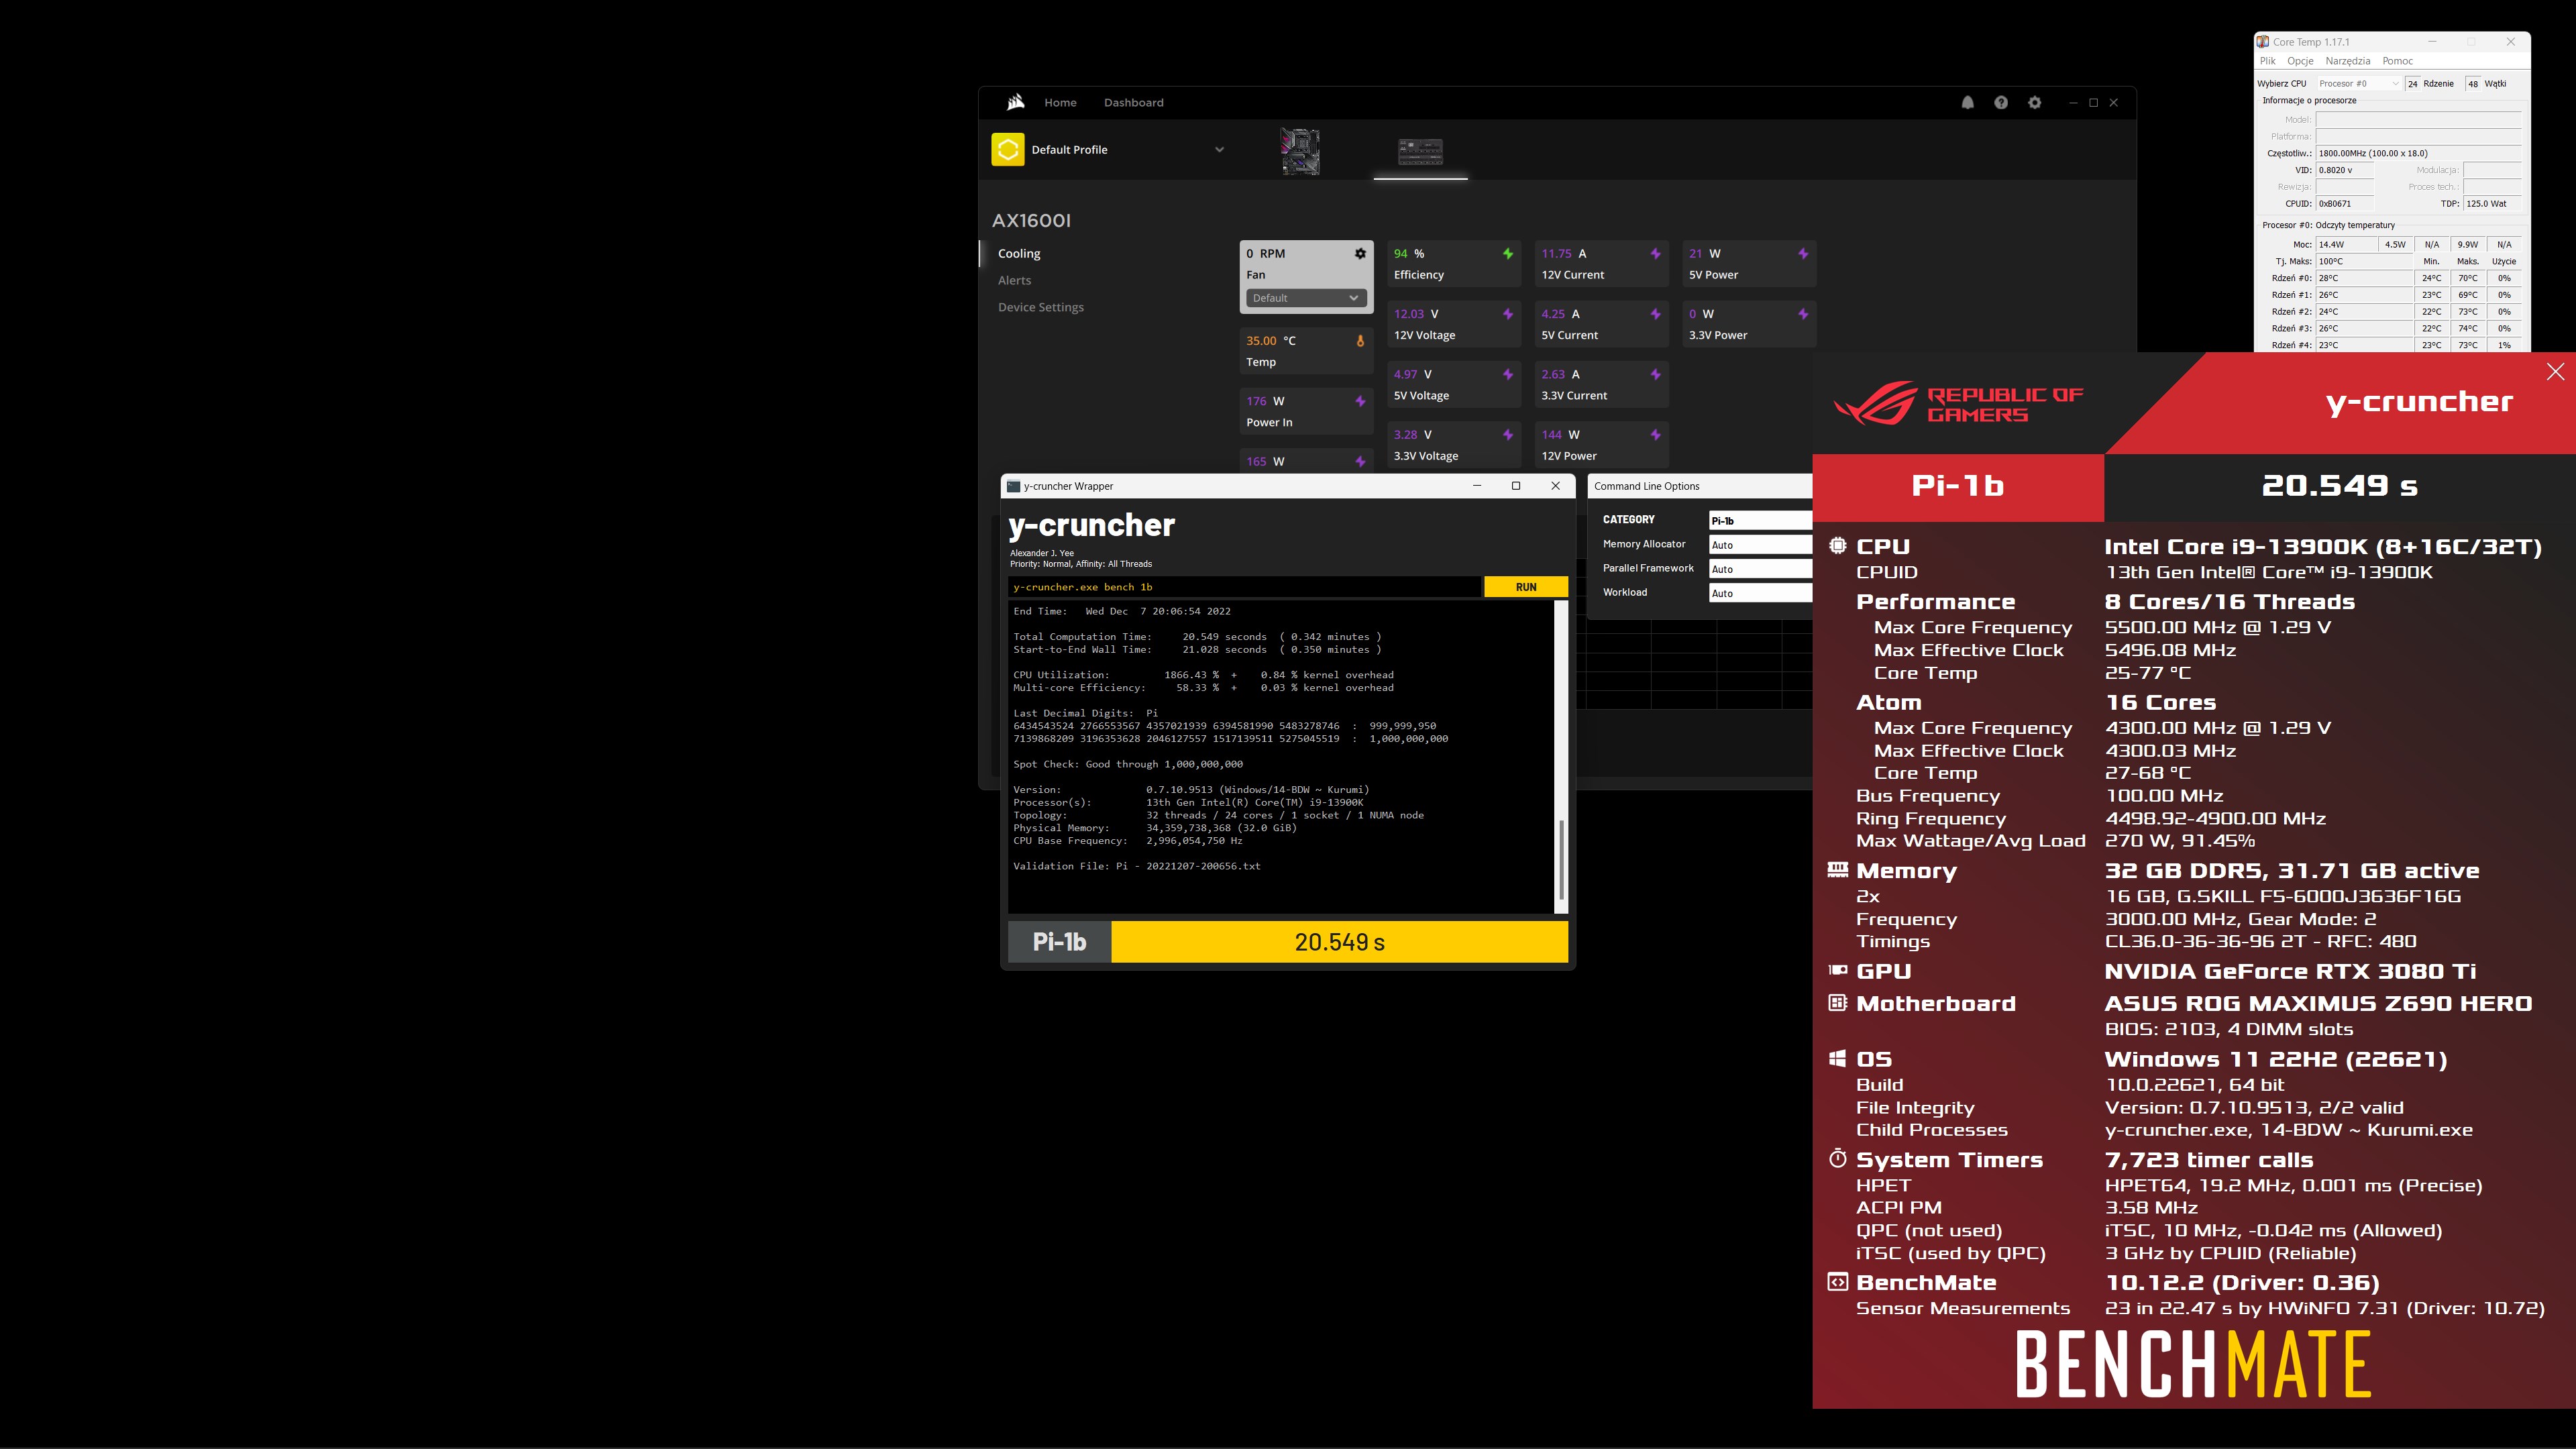Open iCUE notifications bell
The width and height of the screenshot is (2576, 1449).
(x=1967, y=102)
